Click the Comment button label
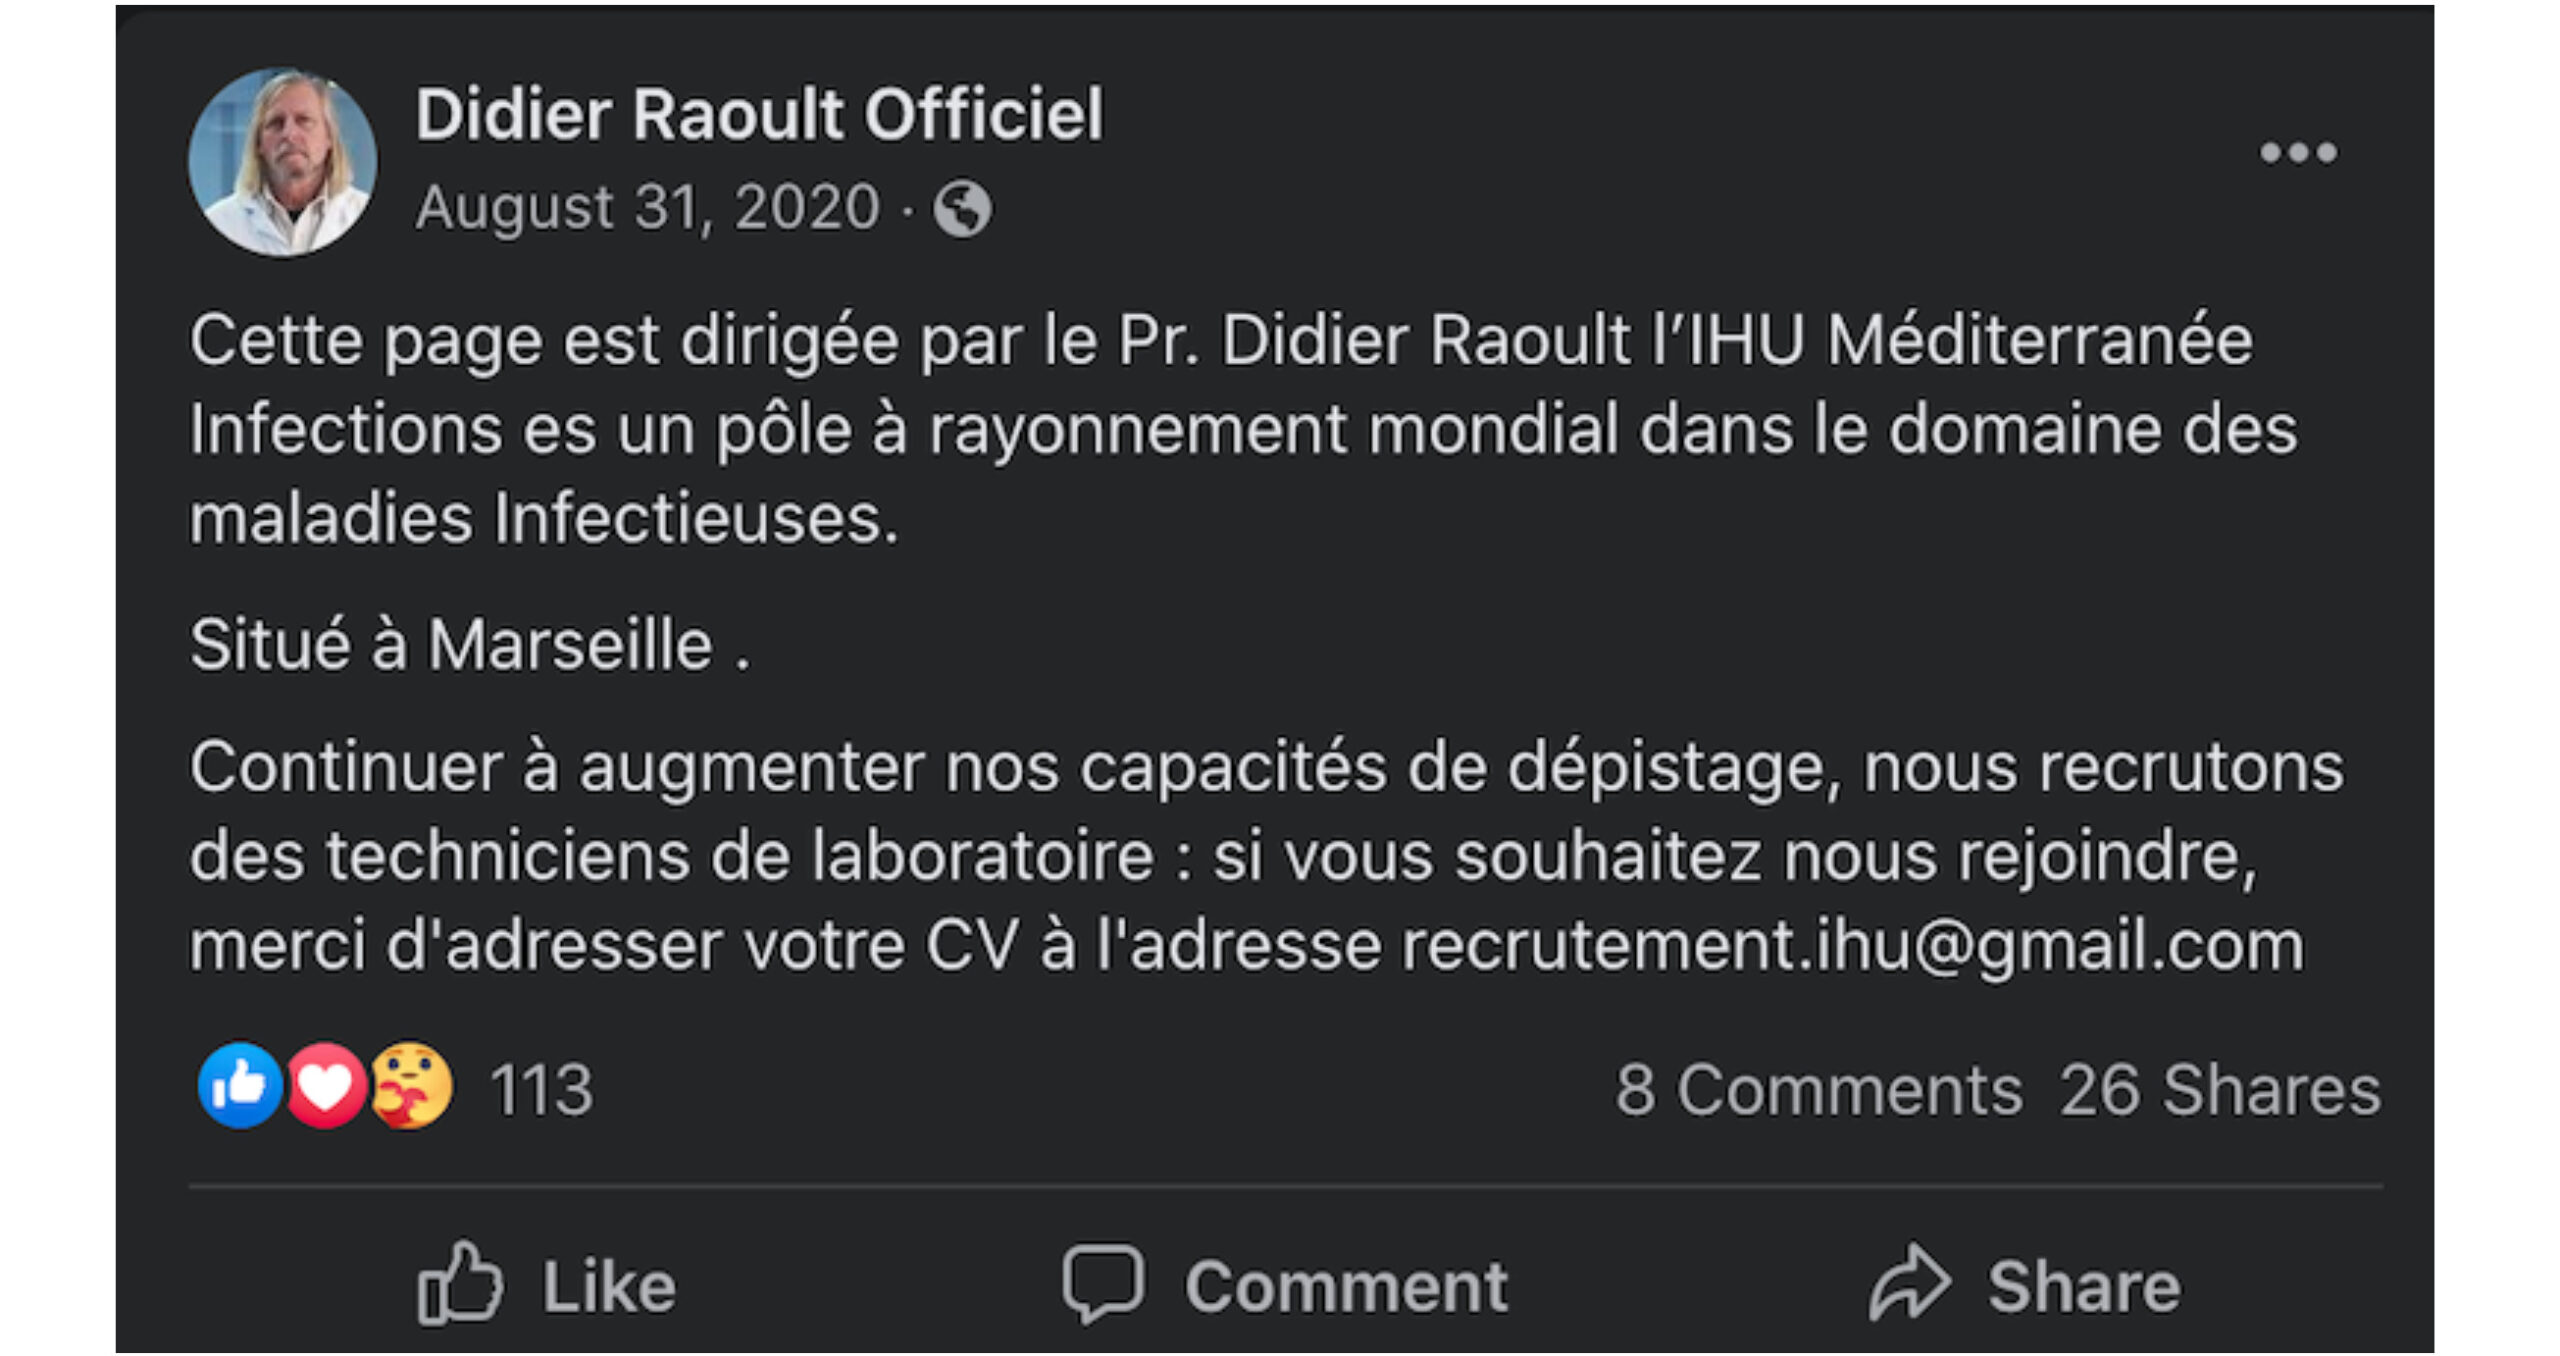 pyautogui.click(x=1346, y=1286)
